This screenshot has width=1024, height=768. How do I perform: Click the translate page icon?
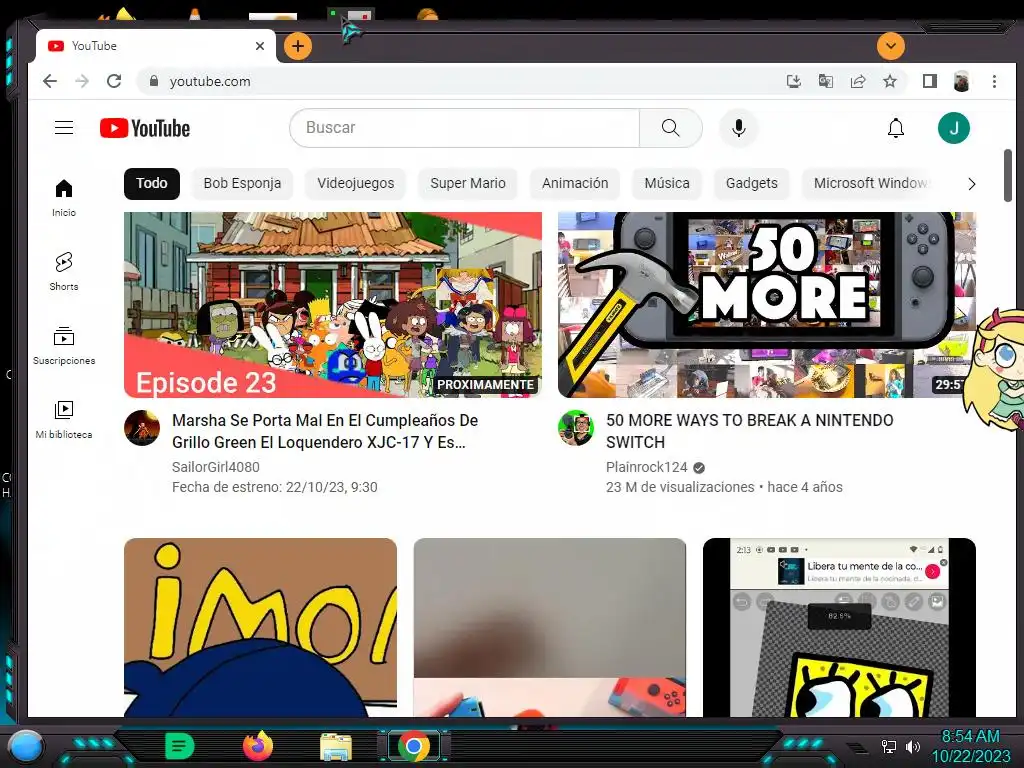825,81
